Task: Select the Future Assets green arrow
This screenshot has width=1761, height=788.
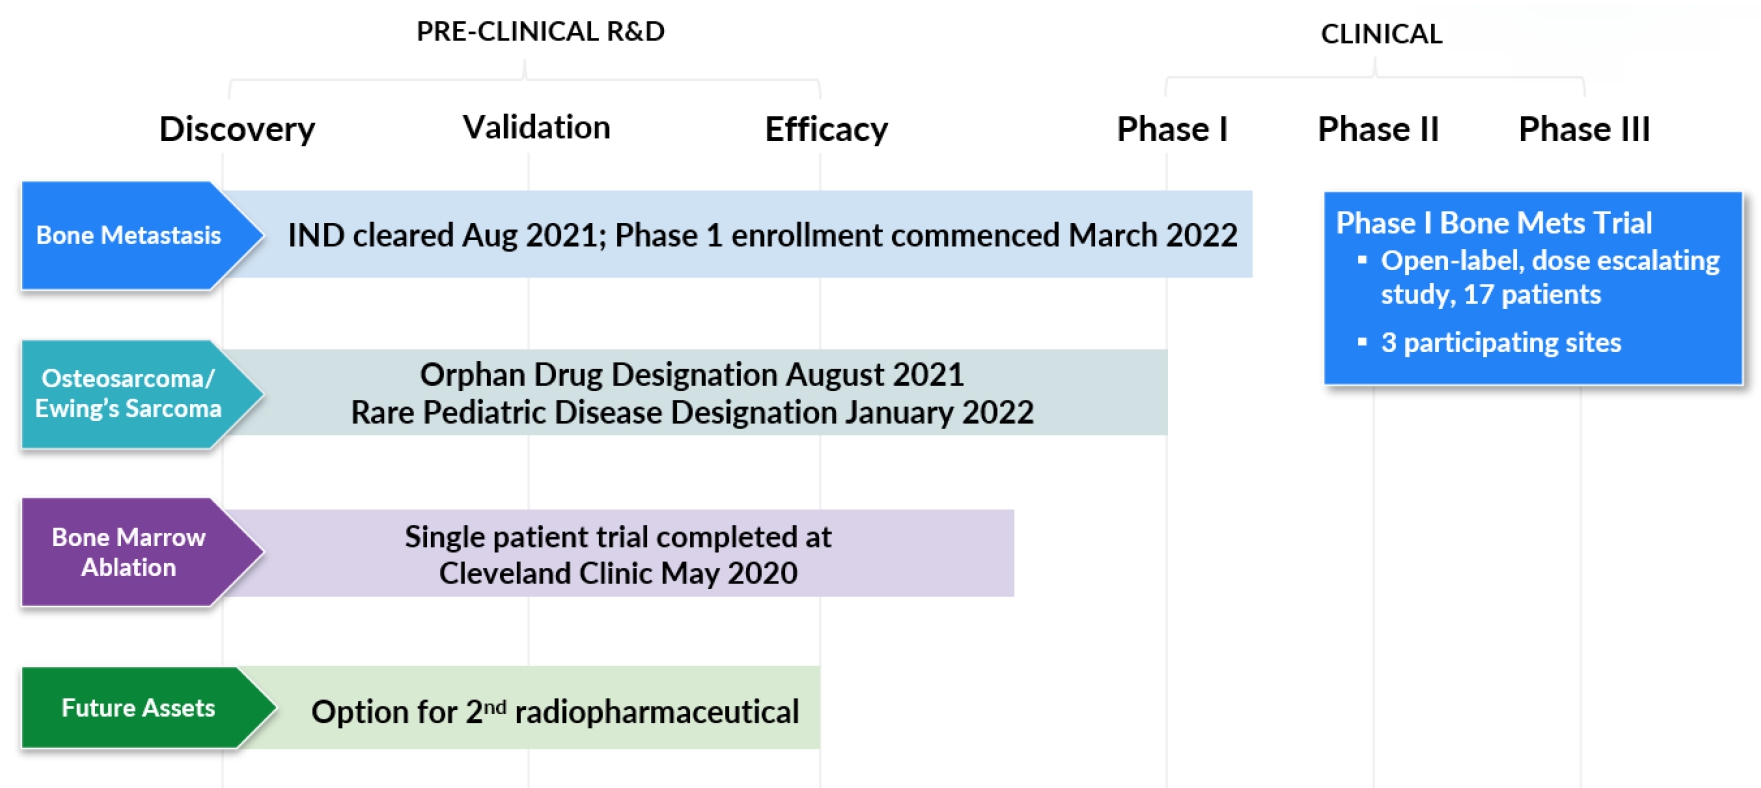Action: coord(138,708)
